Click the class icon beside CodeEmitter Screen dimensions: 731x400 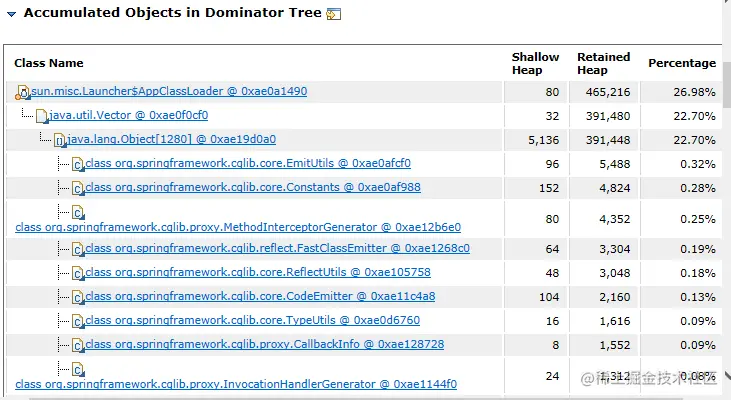(x=78, y=297)
